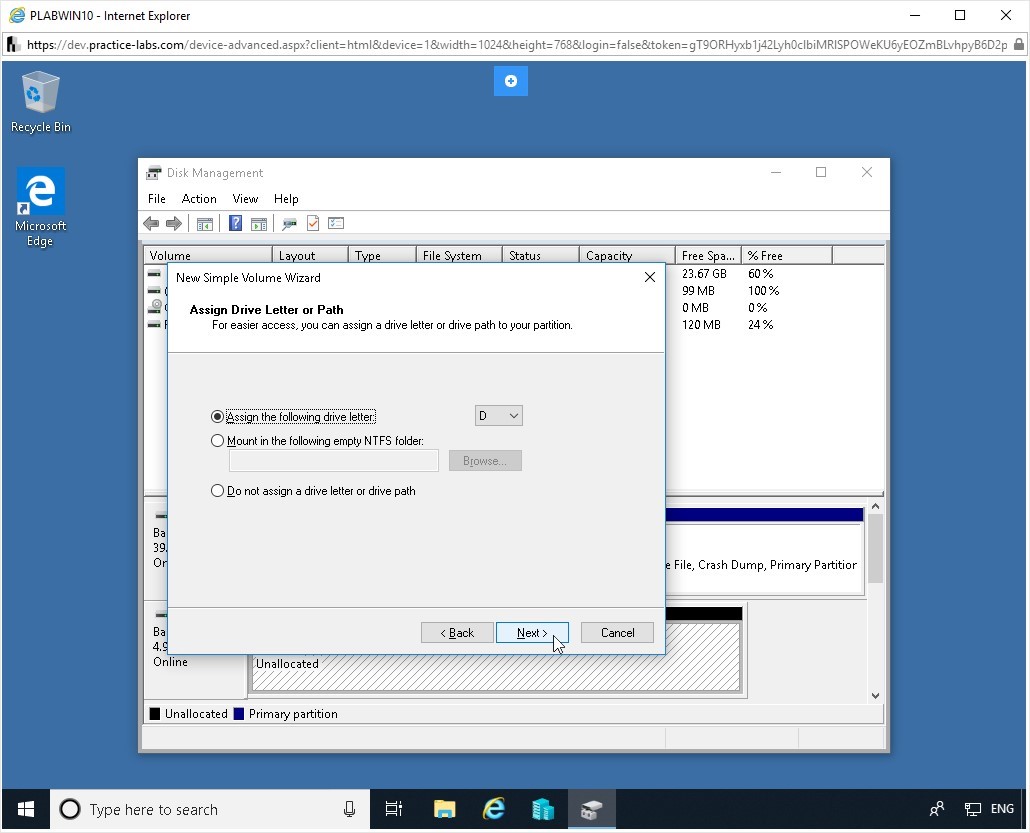Click the blue Primary partition legend swatch
This screenshot has width=1030, height=833.
point(239,714)
